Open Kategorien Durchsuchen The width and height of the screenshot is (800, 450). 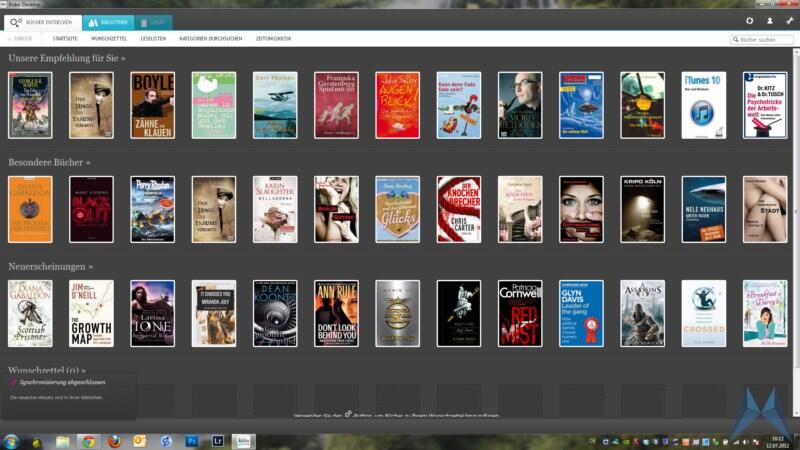[x=211, y=39]
